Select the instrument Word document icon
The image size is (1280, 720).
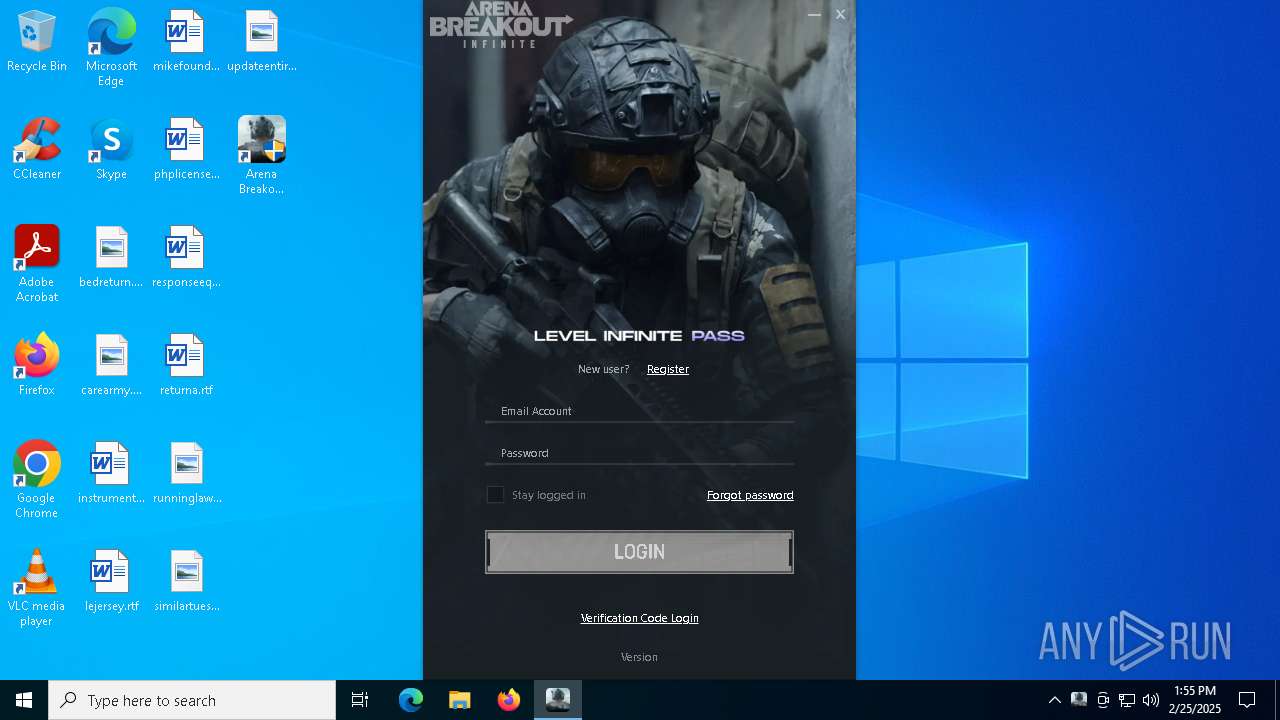111,474
